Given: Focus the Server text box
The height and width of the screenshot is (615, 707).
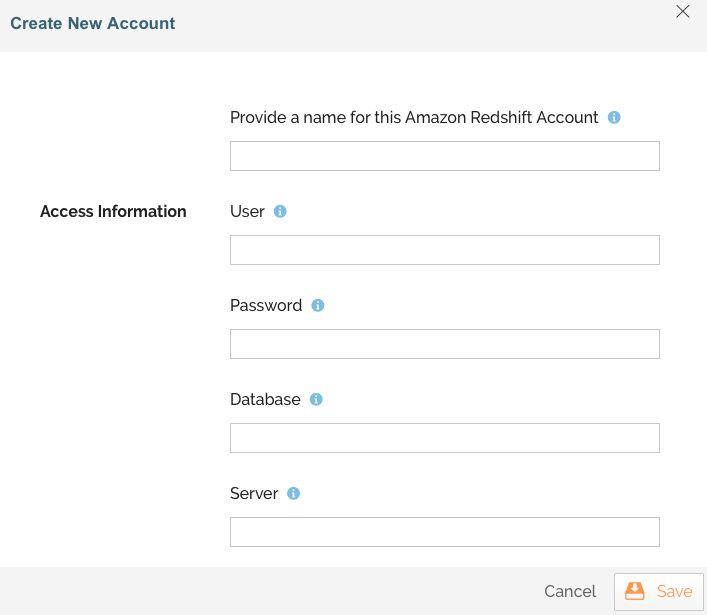Looking at the screenshot, I should pos(445,532).
